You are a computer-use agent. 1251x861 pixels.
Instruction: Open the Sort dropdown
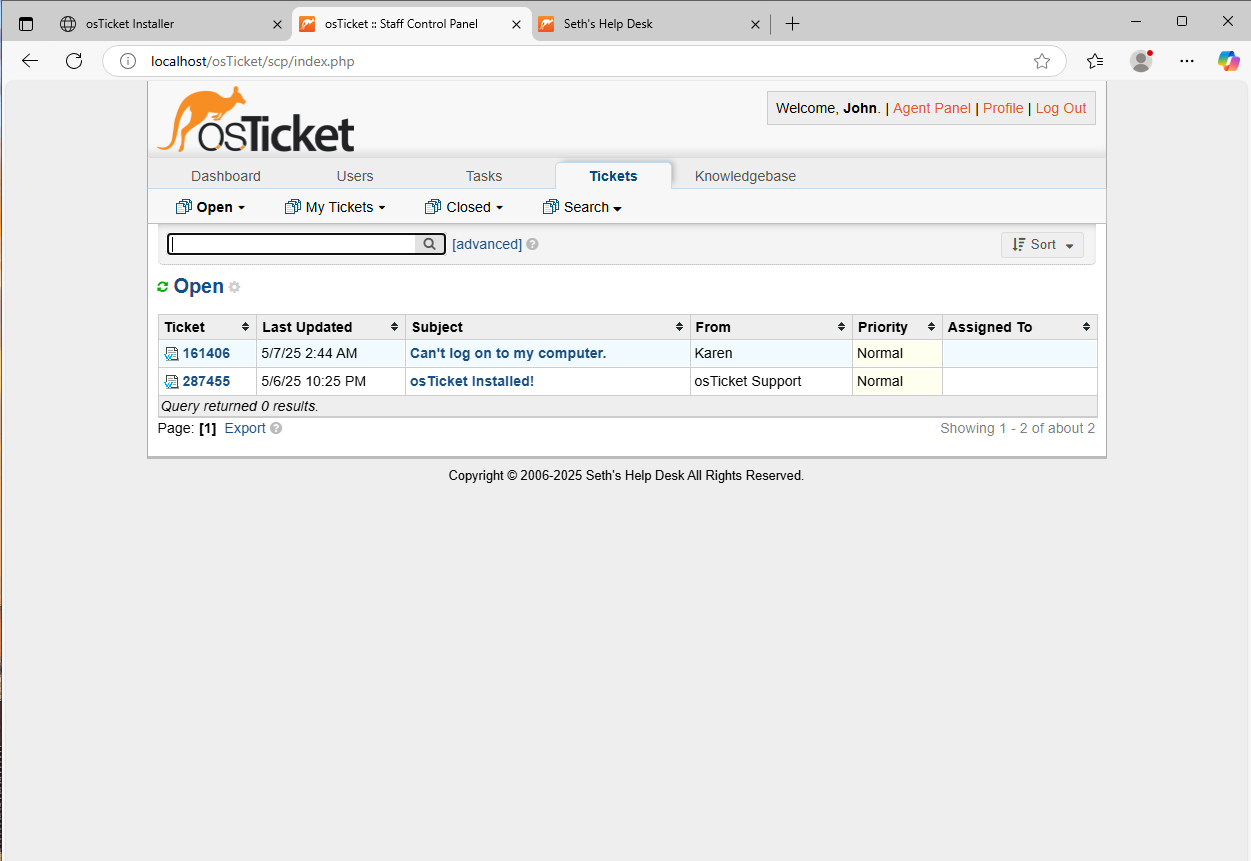(1042, 244)
